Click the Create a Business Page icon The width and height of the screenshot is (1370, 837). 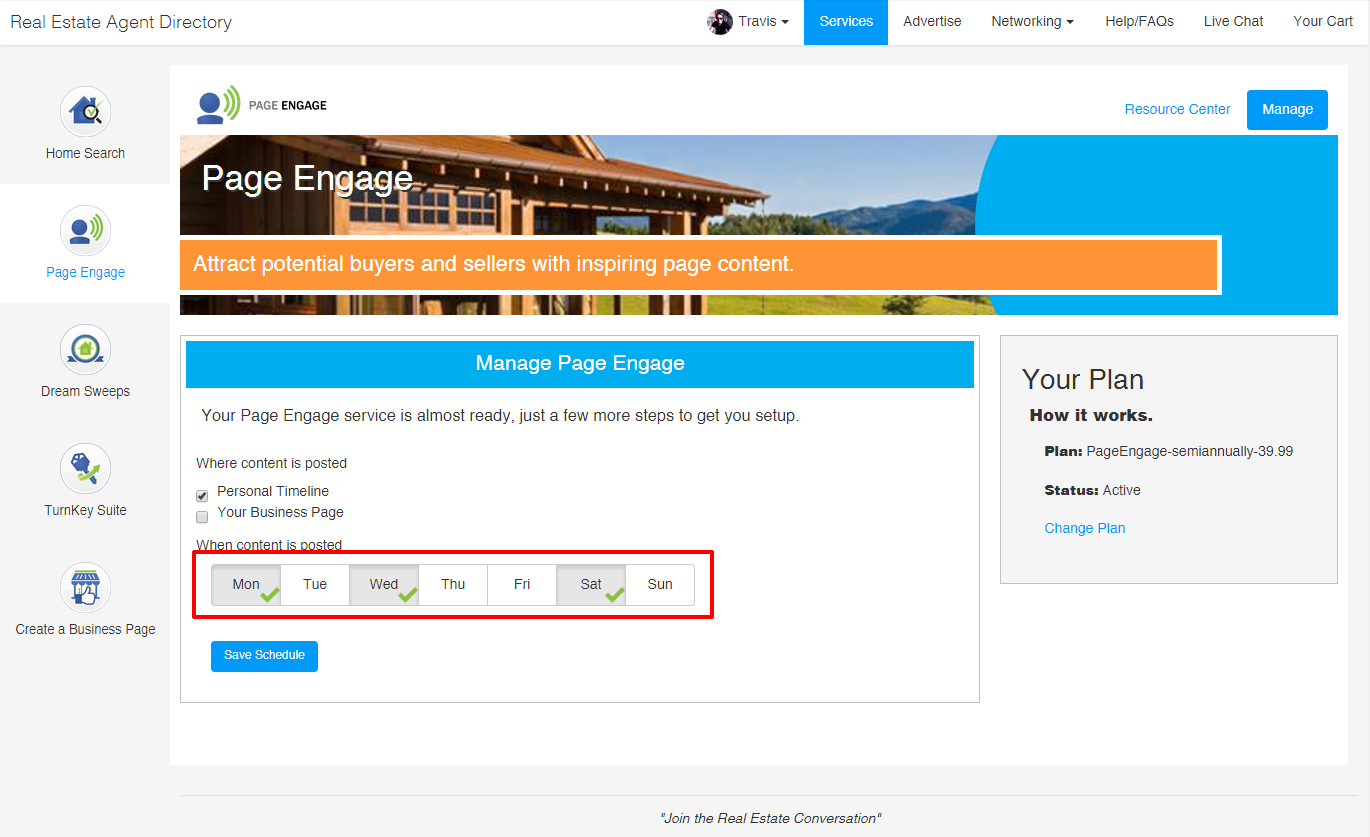[x=85, y=587]
